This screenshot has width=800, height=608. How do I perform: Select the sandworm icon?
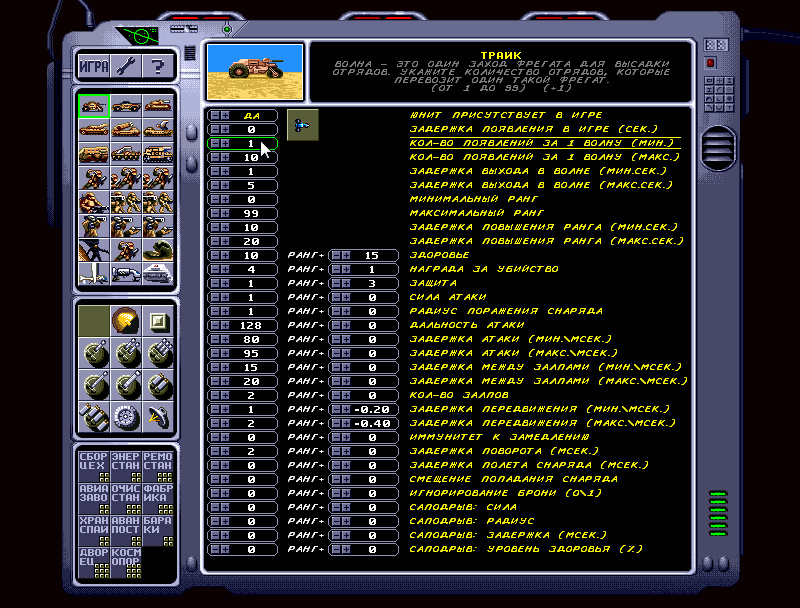click(x=158, y=250)
